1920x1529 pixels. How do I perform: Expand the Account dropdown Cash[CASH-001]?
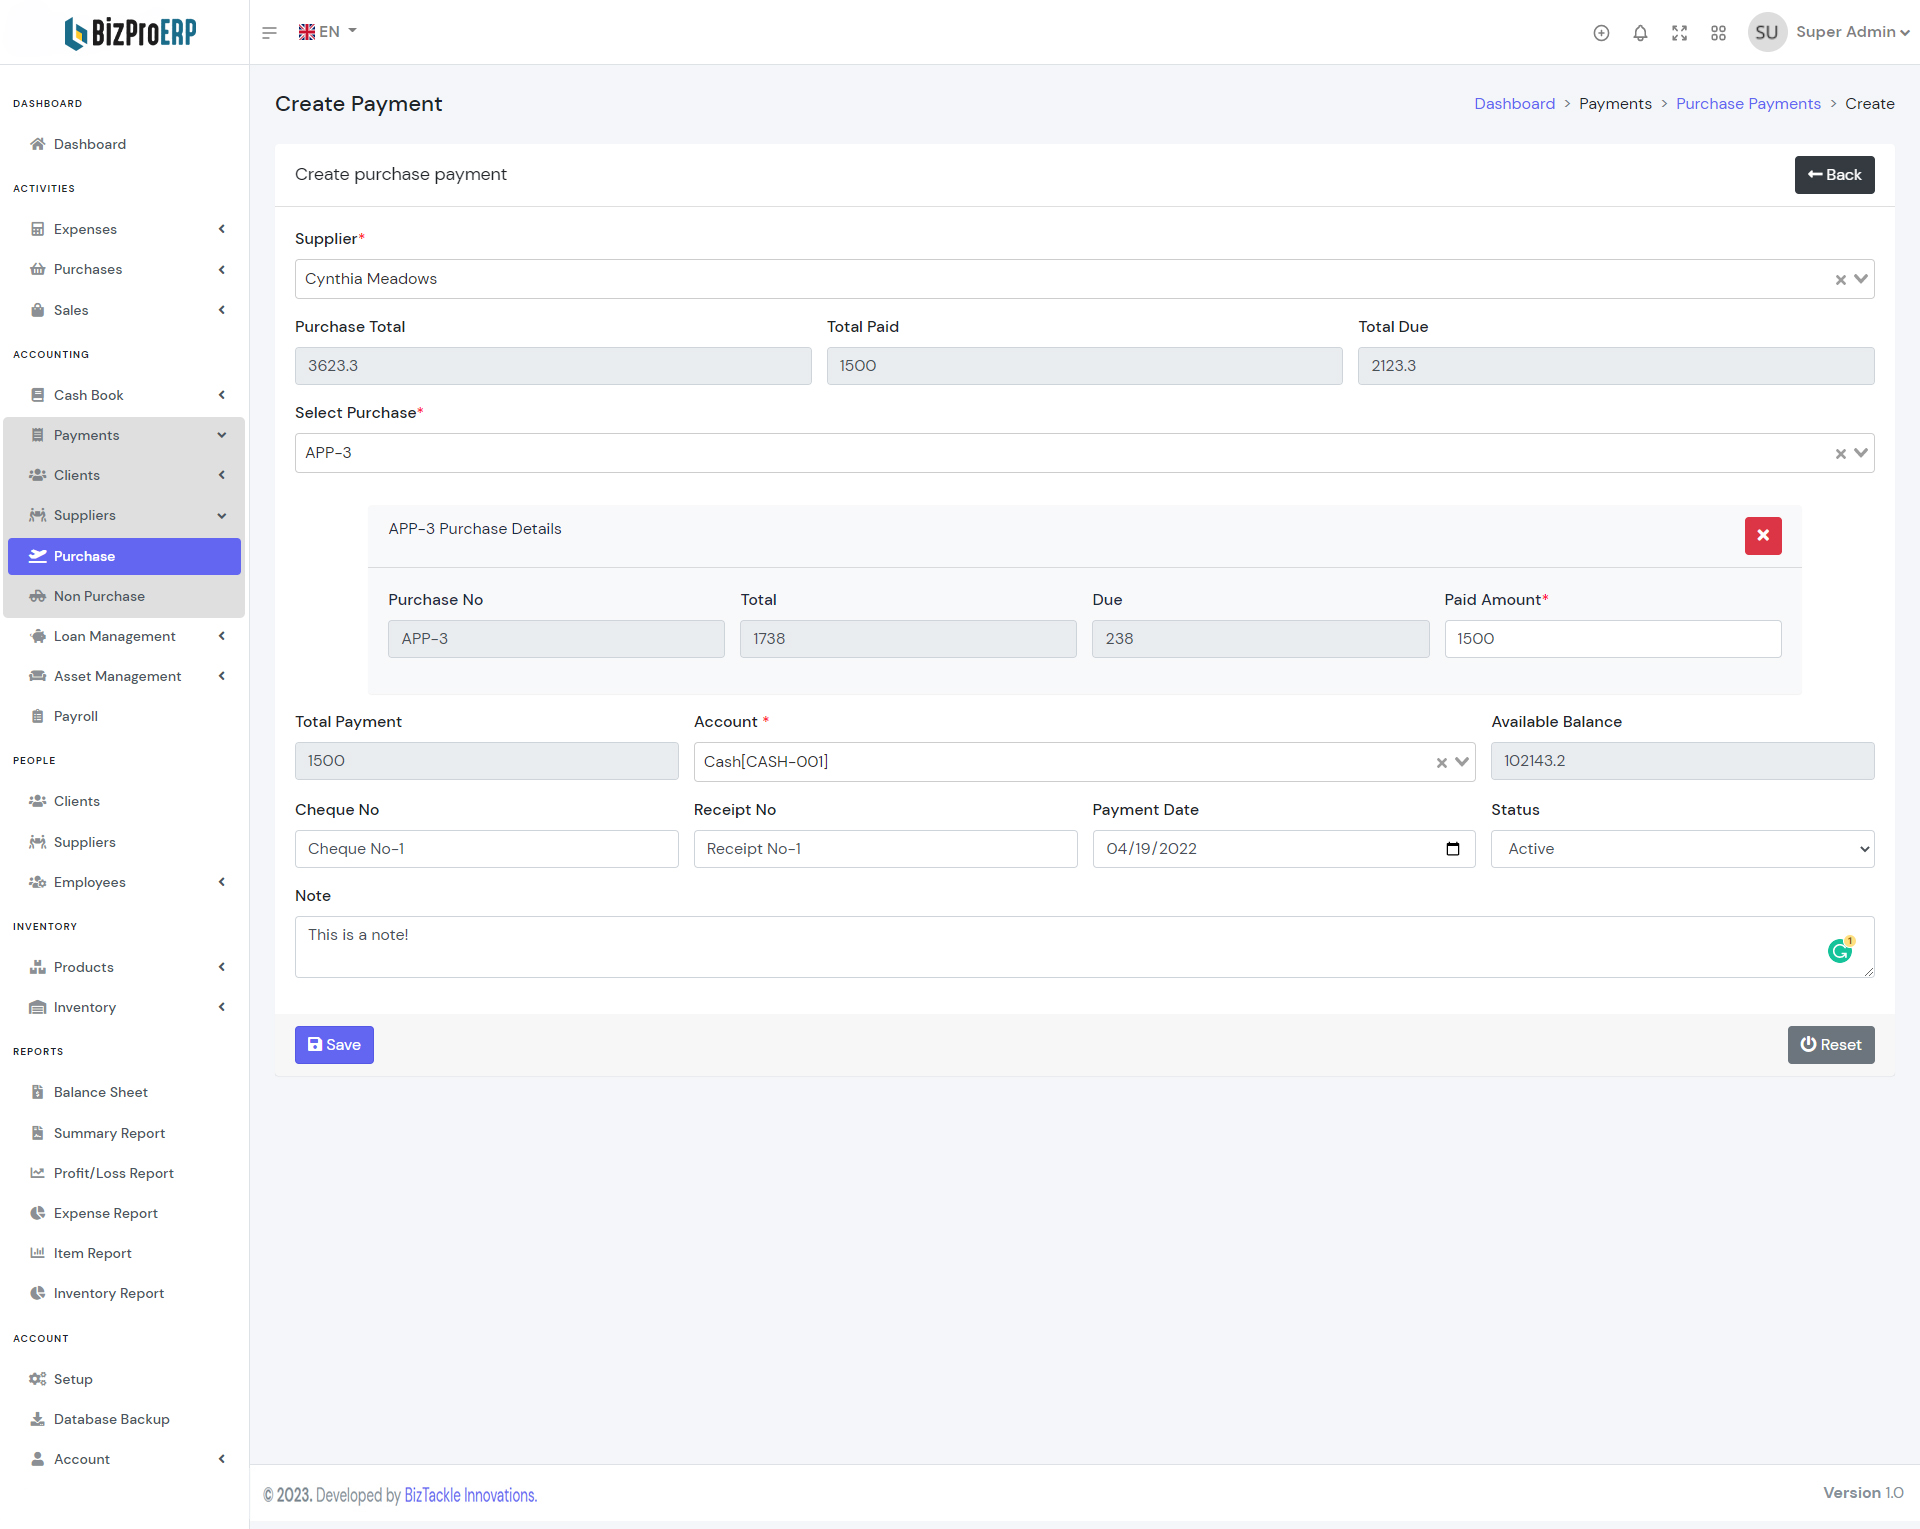pos(1462,762)
